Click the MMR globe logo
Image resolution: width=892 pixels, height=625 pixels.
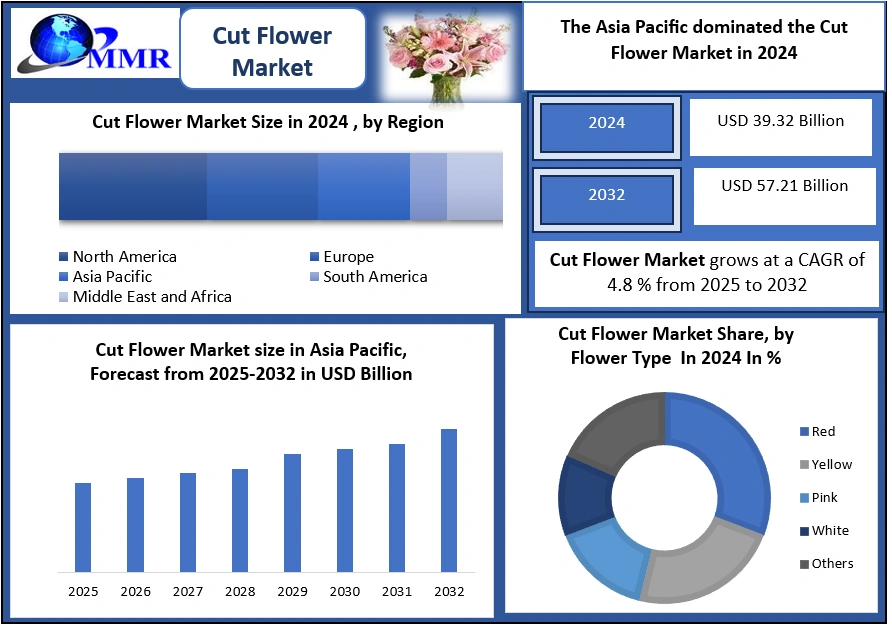point(92,45)
